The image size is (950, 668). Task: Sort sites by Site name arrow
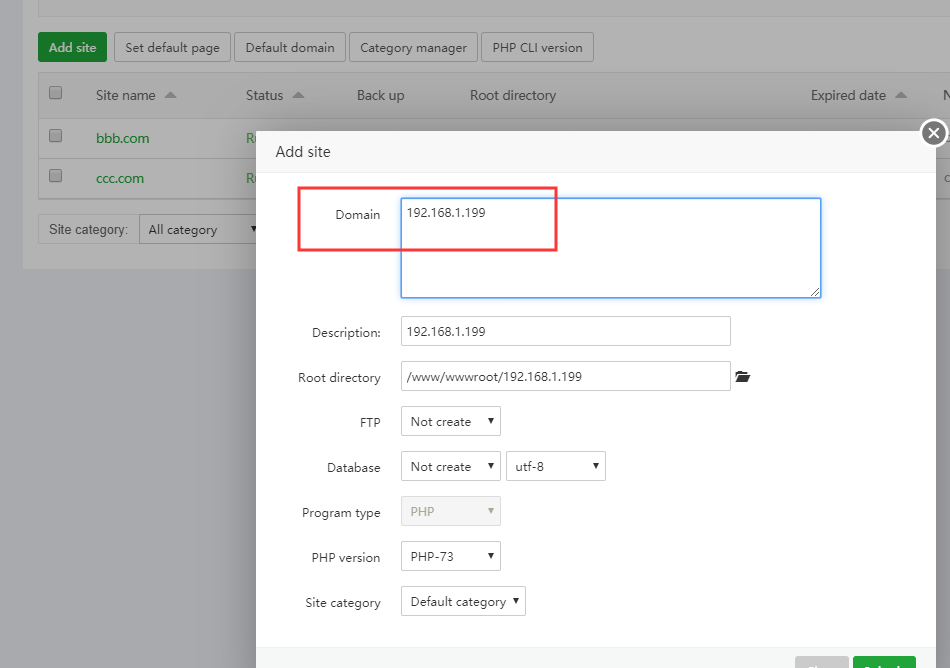(x=170, y=96)
